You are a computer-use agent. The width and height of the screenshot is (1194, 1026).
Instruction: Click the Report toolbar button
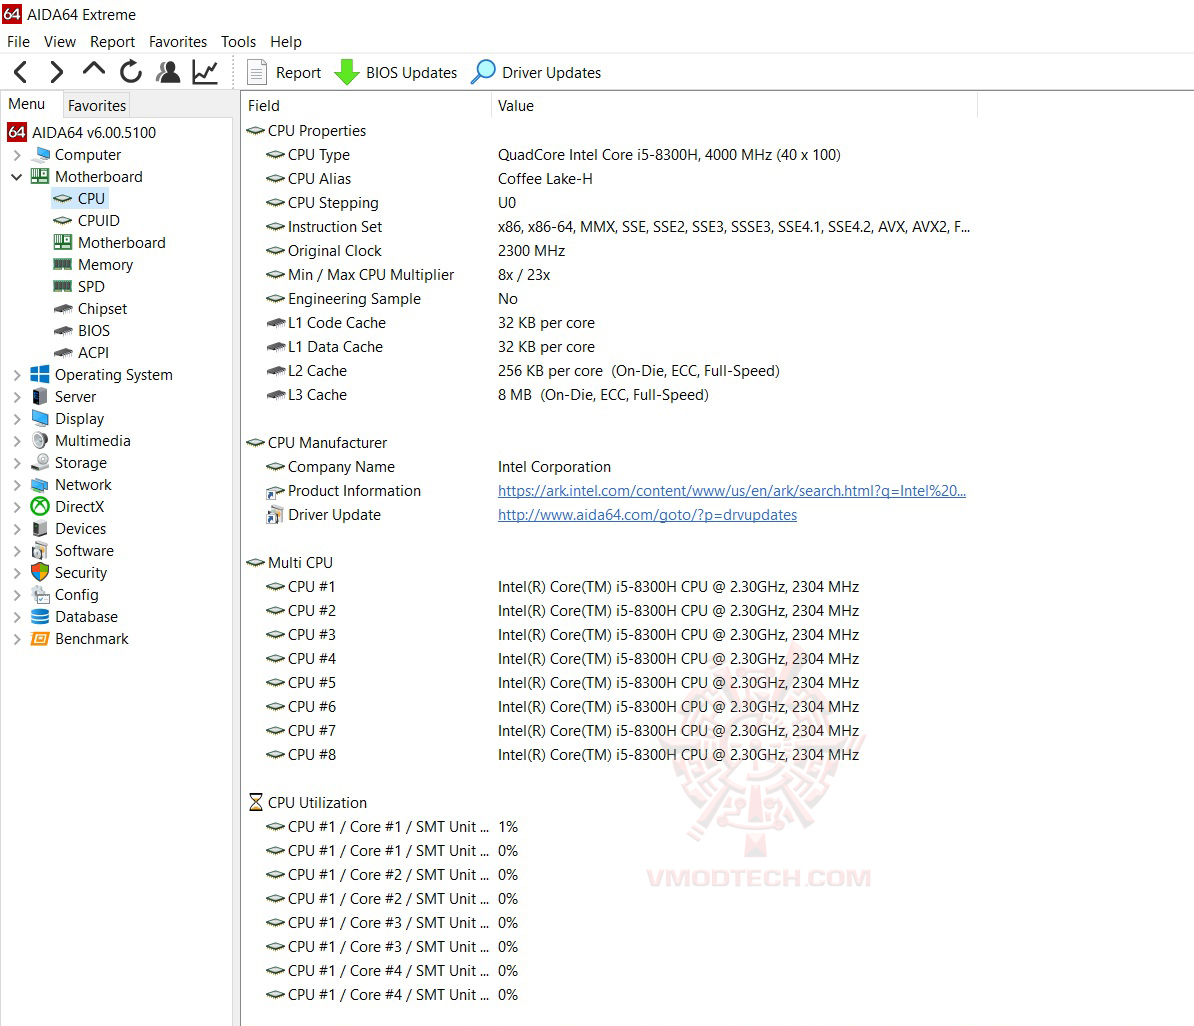[x=284, y=72]
